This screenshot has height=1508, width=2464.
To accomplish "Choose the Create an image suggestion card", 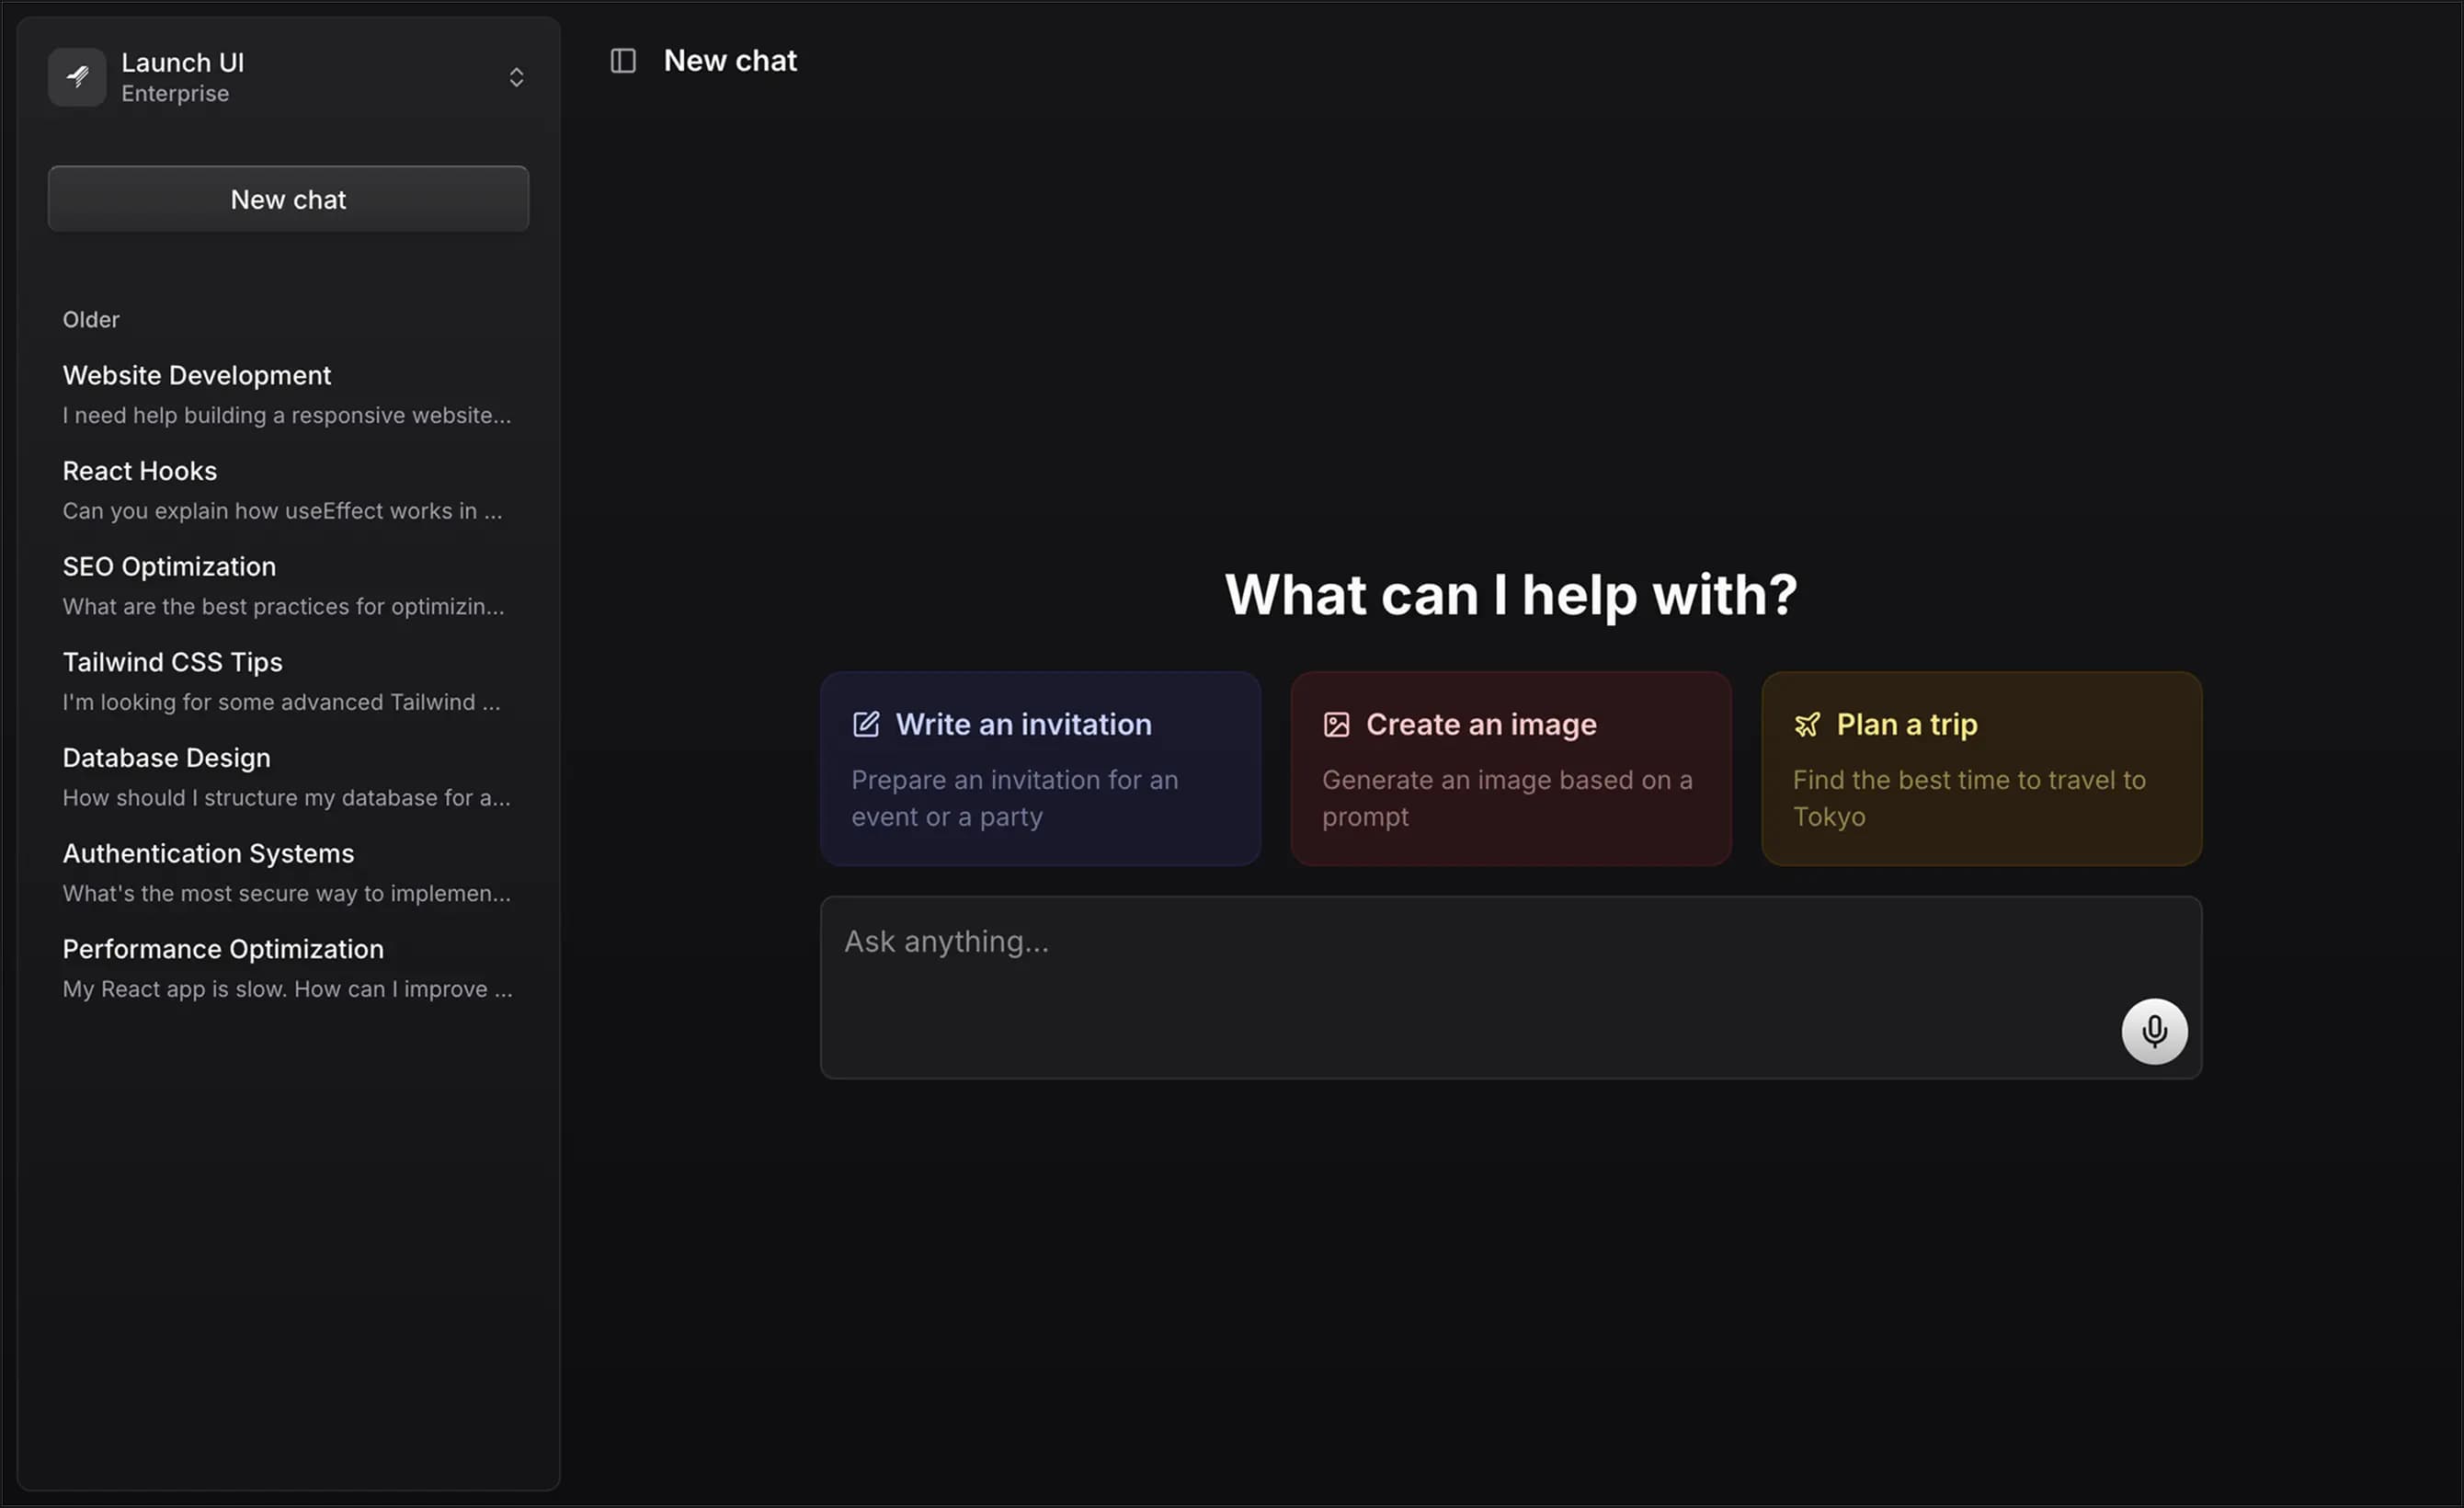I will (x=1510, y=768).
